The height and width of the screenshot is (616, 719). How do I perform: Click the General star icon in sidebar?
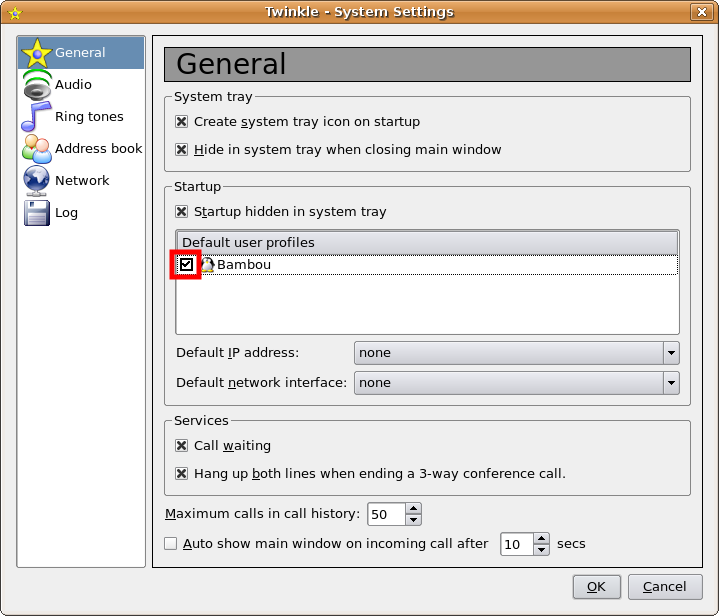36,53
